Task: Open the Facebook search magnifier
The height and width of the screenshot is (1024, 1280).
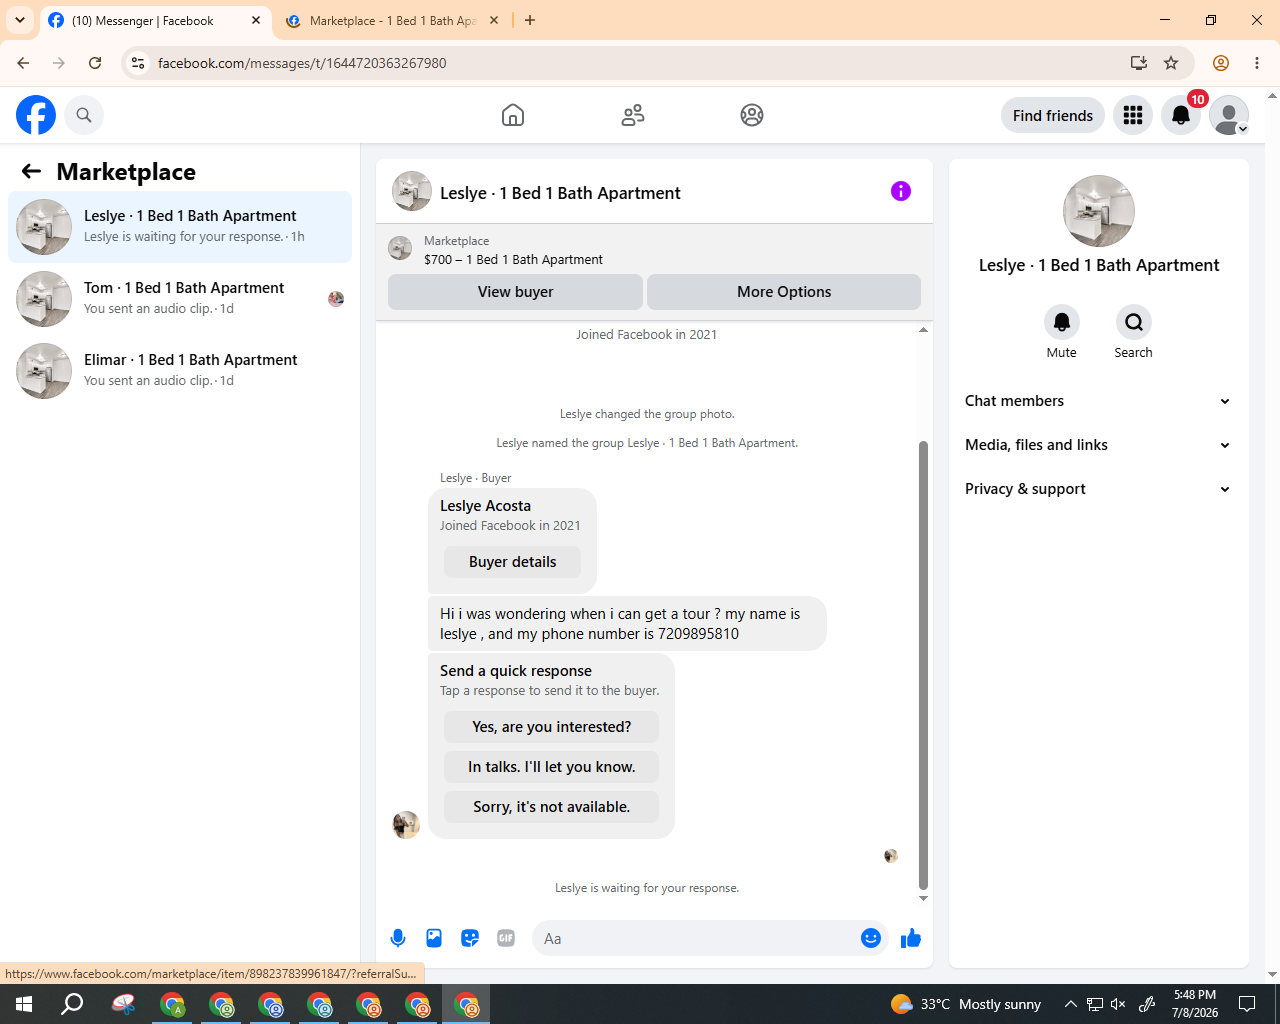Action: click(84, 115)
